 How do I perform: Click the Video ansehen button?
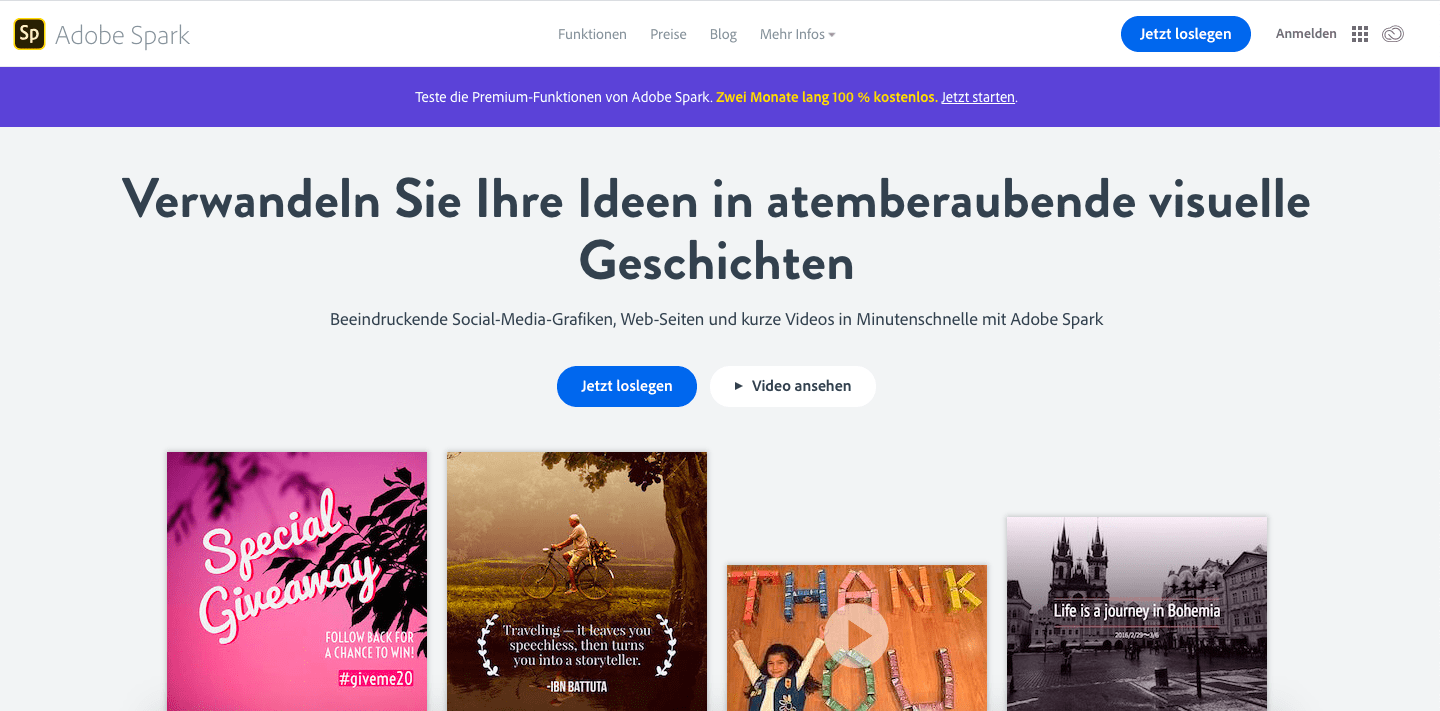click(793, 386)
